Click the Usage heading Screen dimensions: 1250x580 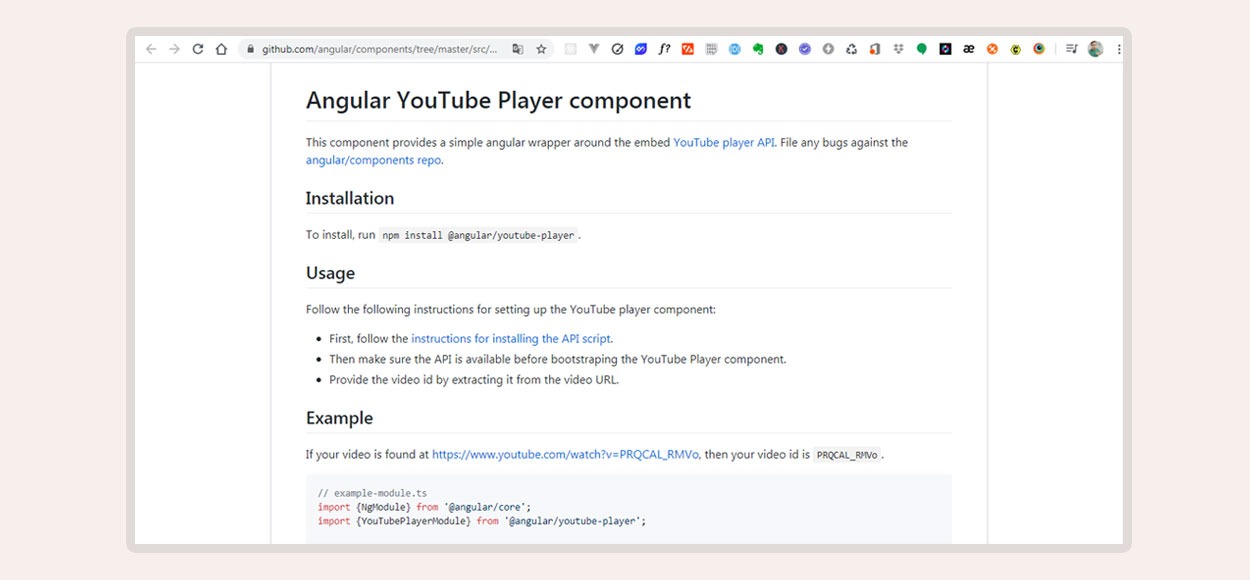point(330,273)
